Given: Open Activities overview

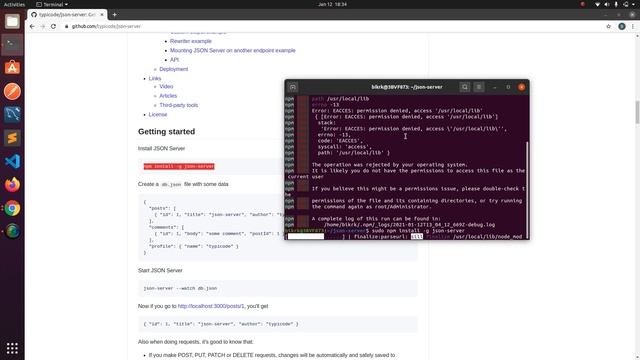Looking at the screenshot, I should [14, 4].
